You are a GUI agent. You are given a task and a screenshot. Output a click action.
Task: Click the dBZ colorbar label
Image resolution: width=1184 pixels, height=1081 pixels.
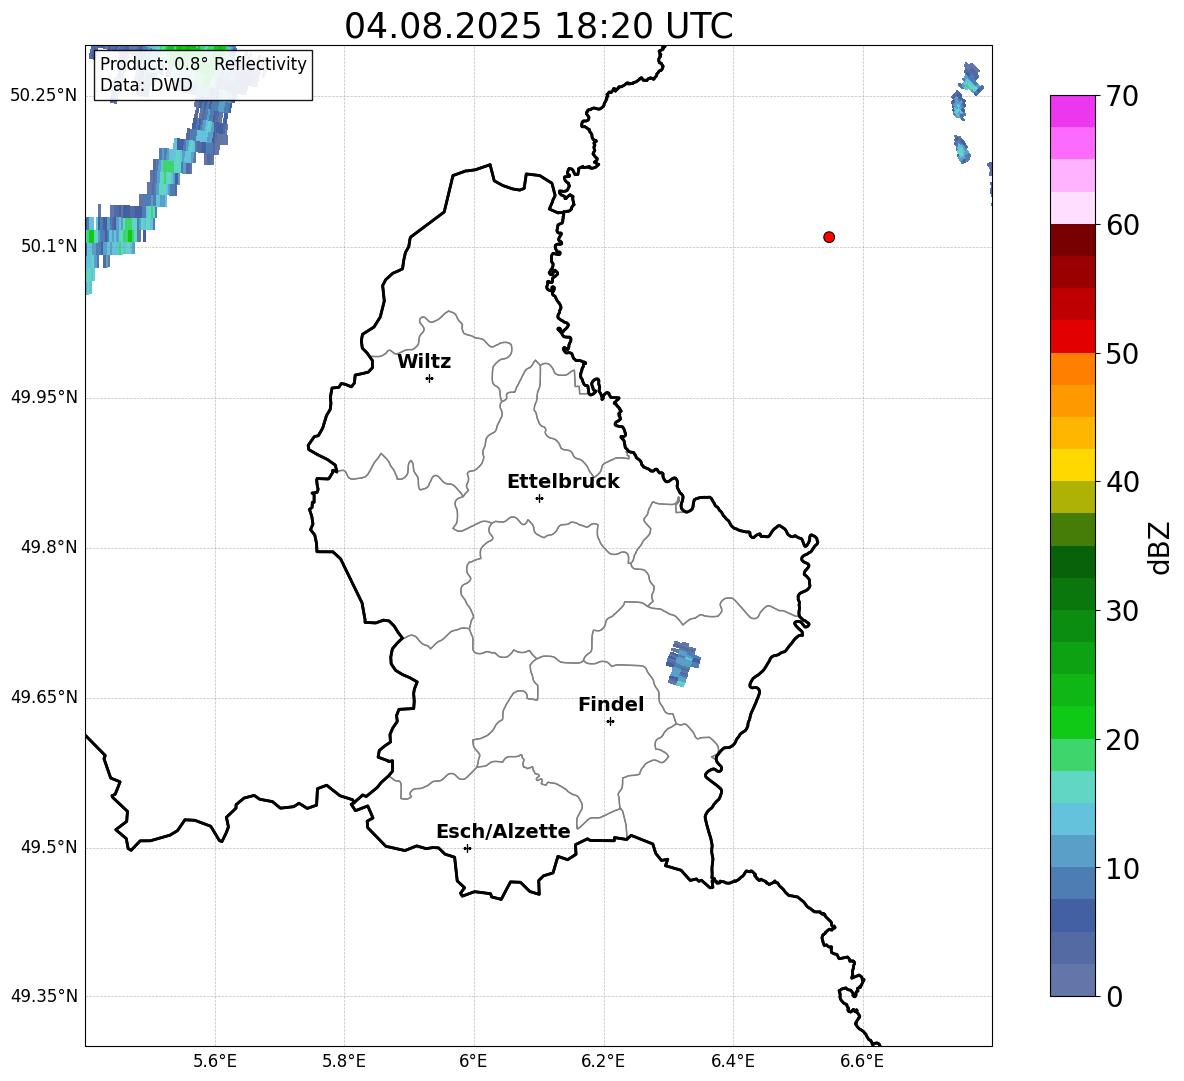[x=1159, y=547]
